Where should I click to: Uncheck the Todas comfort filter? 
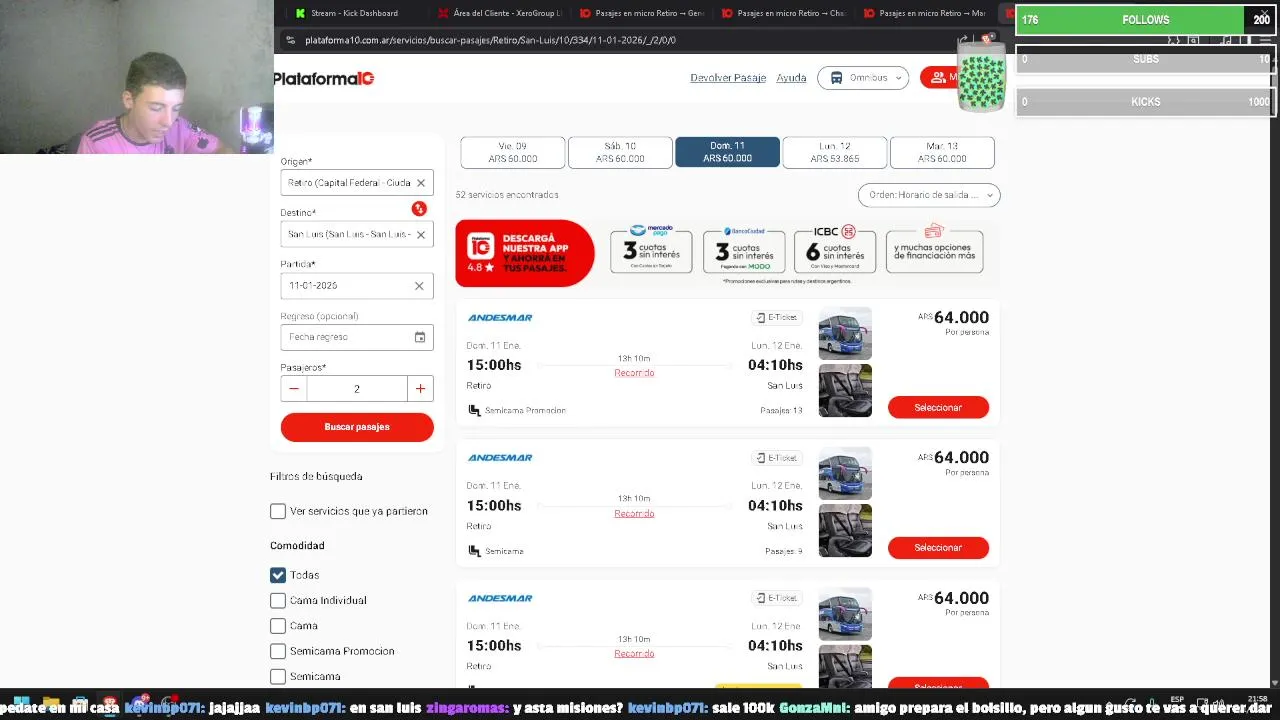(278, 575)
